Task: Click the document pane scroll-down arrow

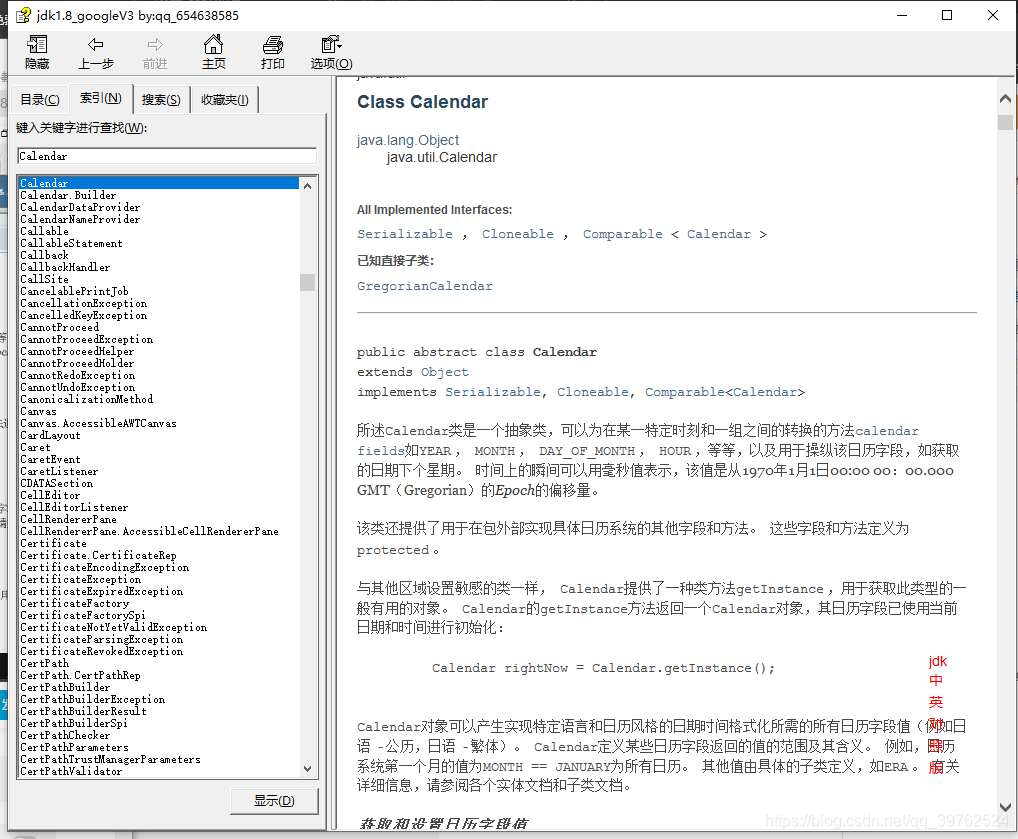Action: tap(1005, 807)
